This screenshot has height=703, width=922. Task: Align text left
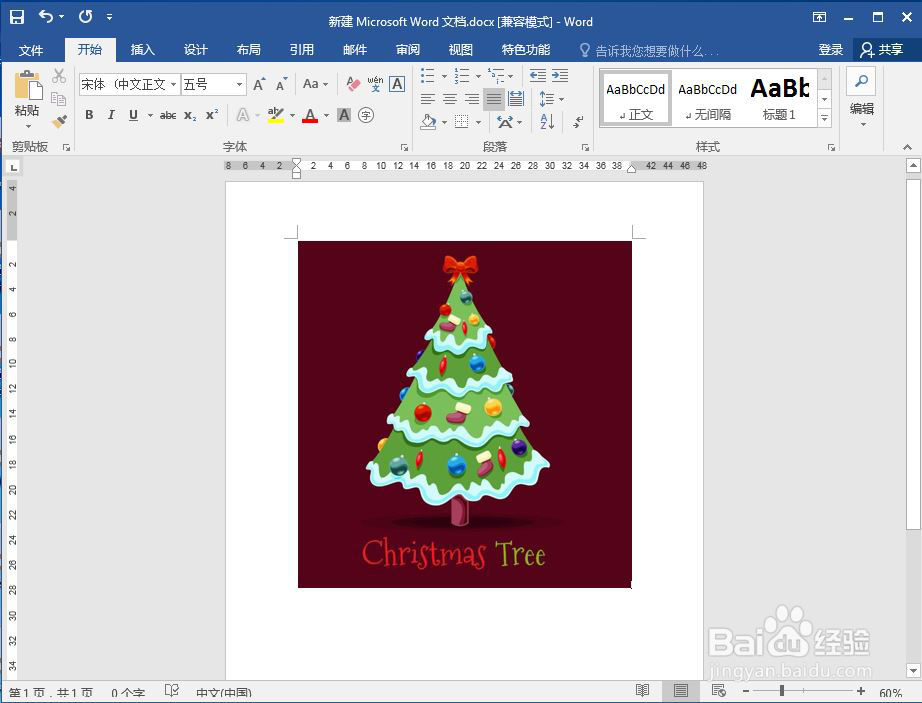click(428, 99)
